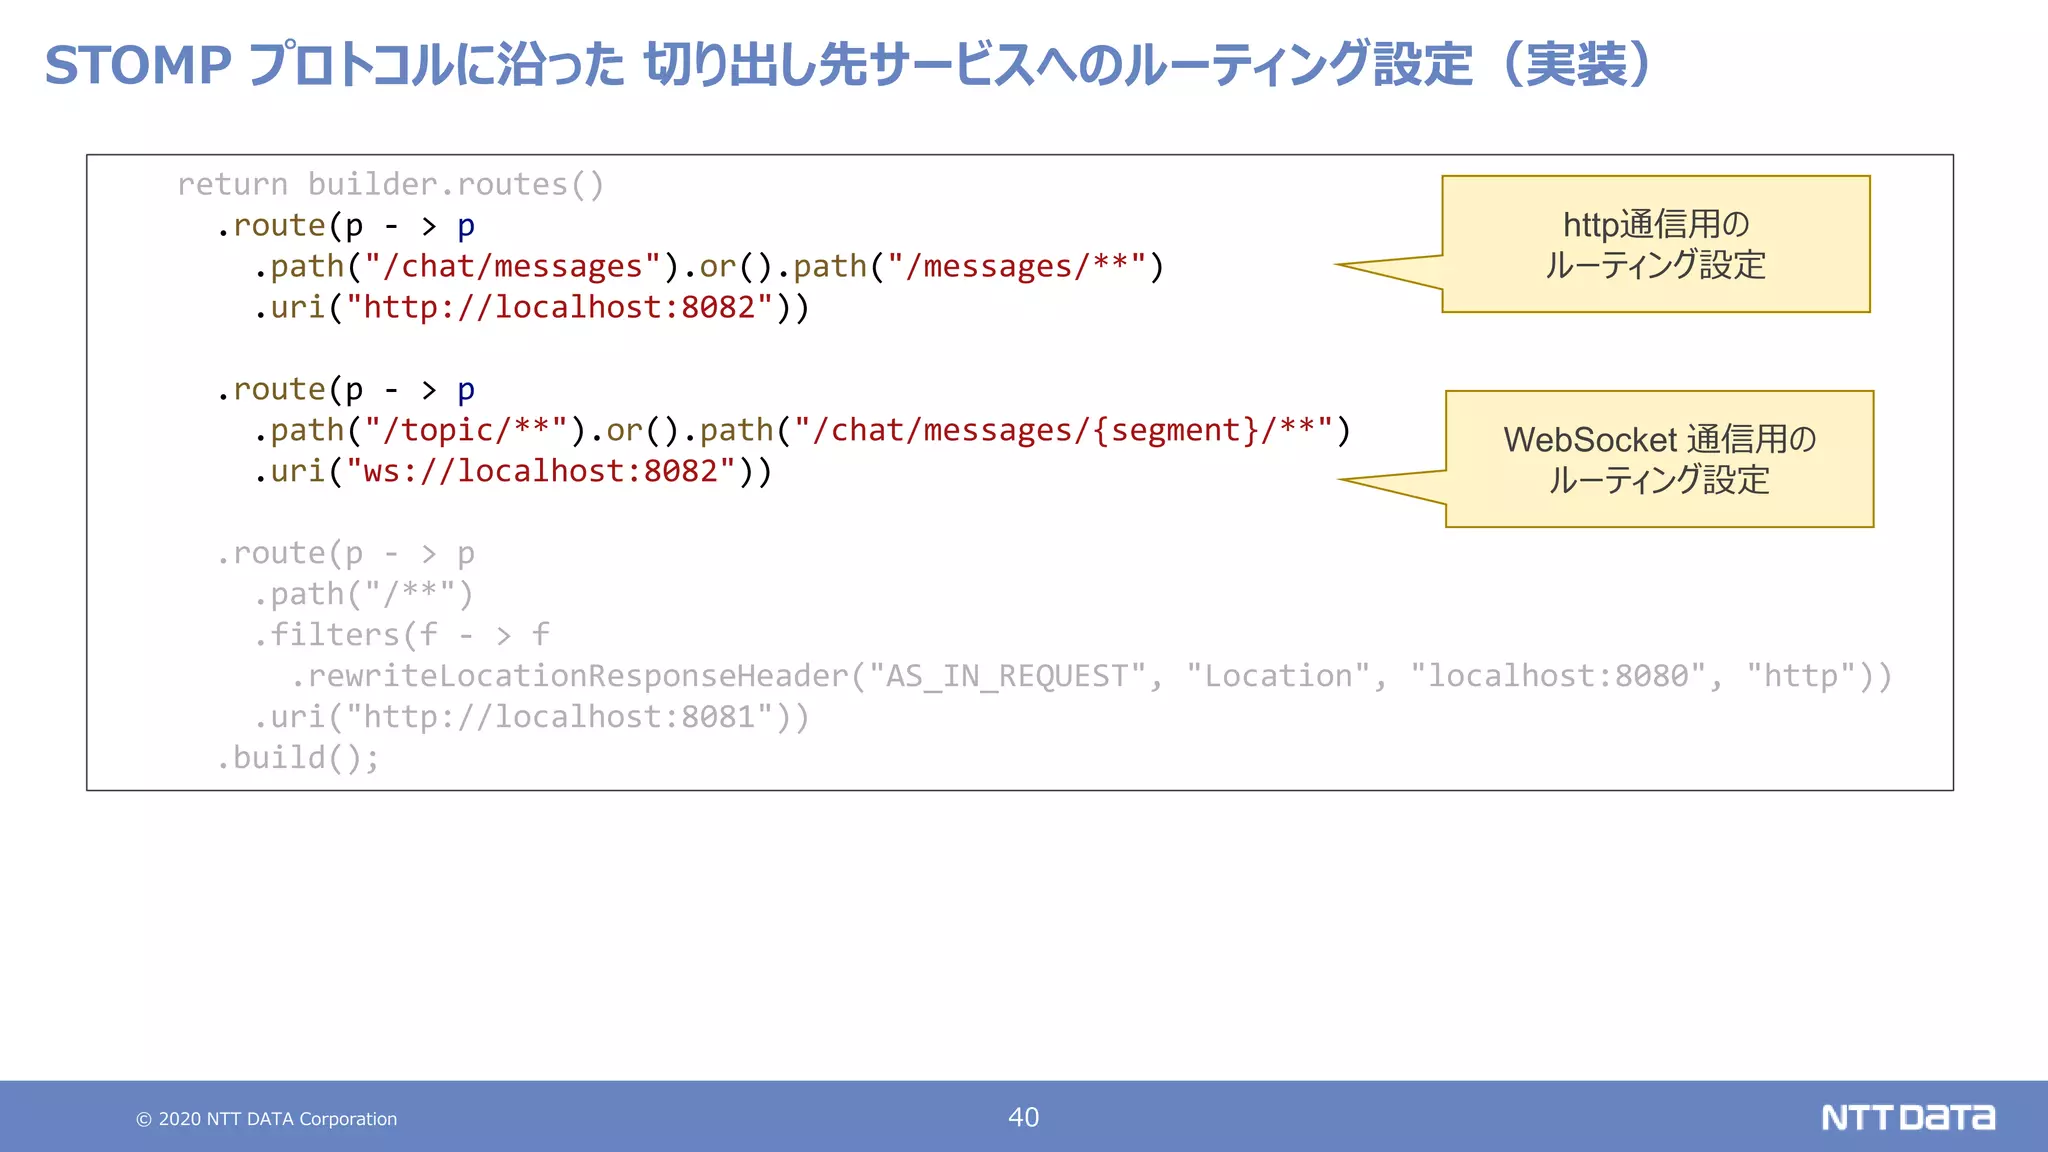
Task: Click the "return builder.routes()" code line
Action: pos(390,184)
